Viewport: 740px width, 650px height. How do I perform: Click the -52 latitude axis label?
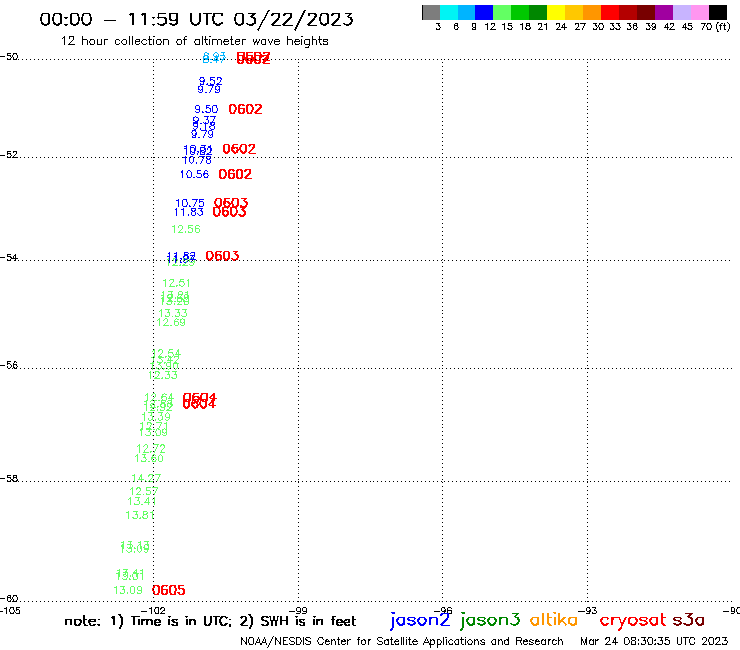(x=9, y=155)
